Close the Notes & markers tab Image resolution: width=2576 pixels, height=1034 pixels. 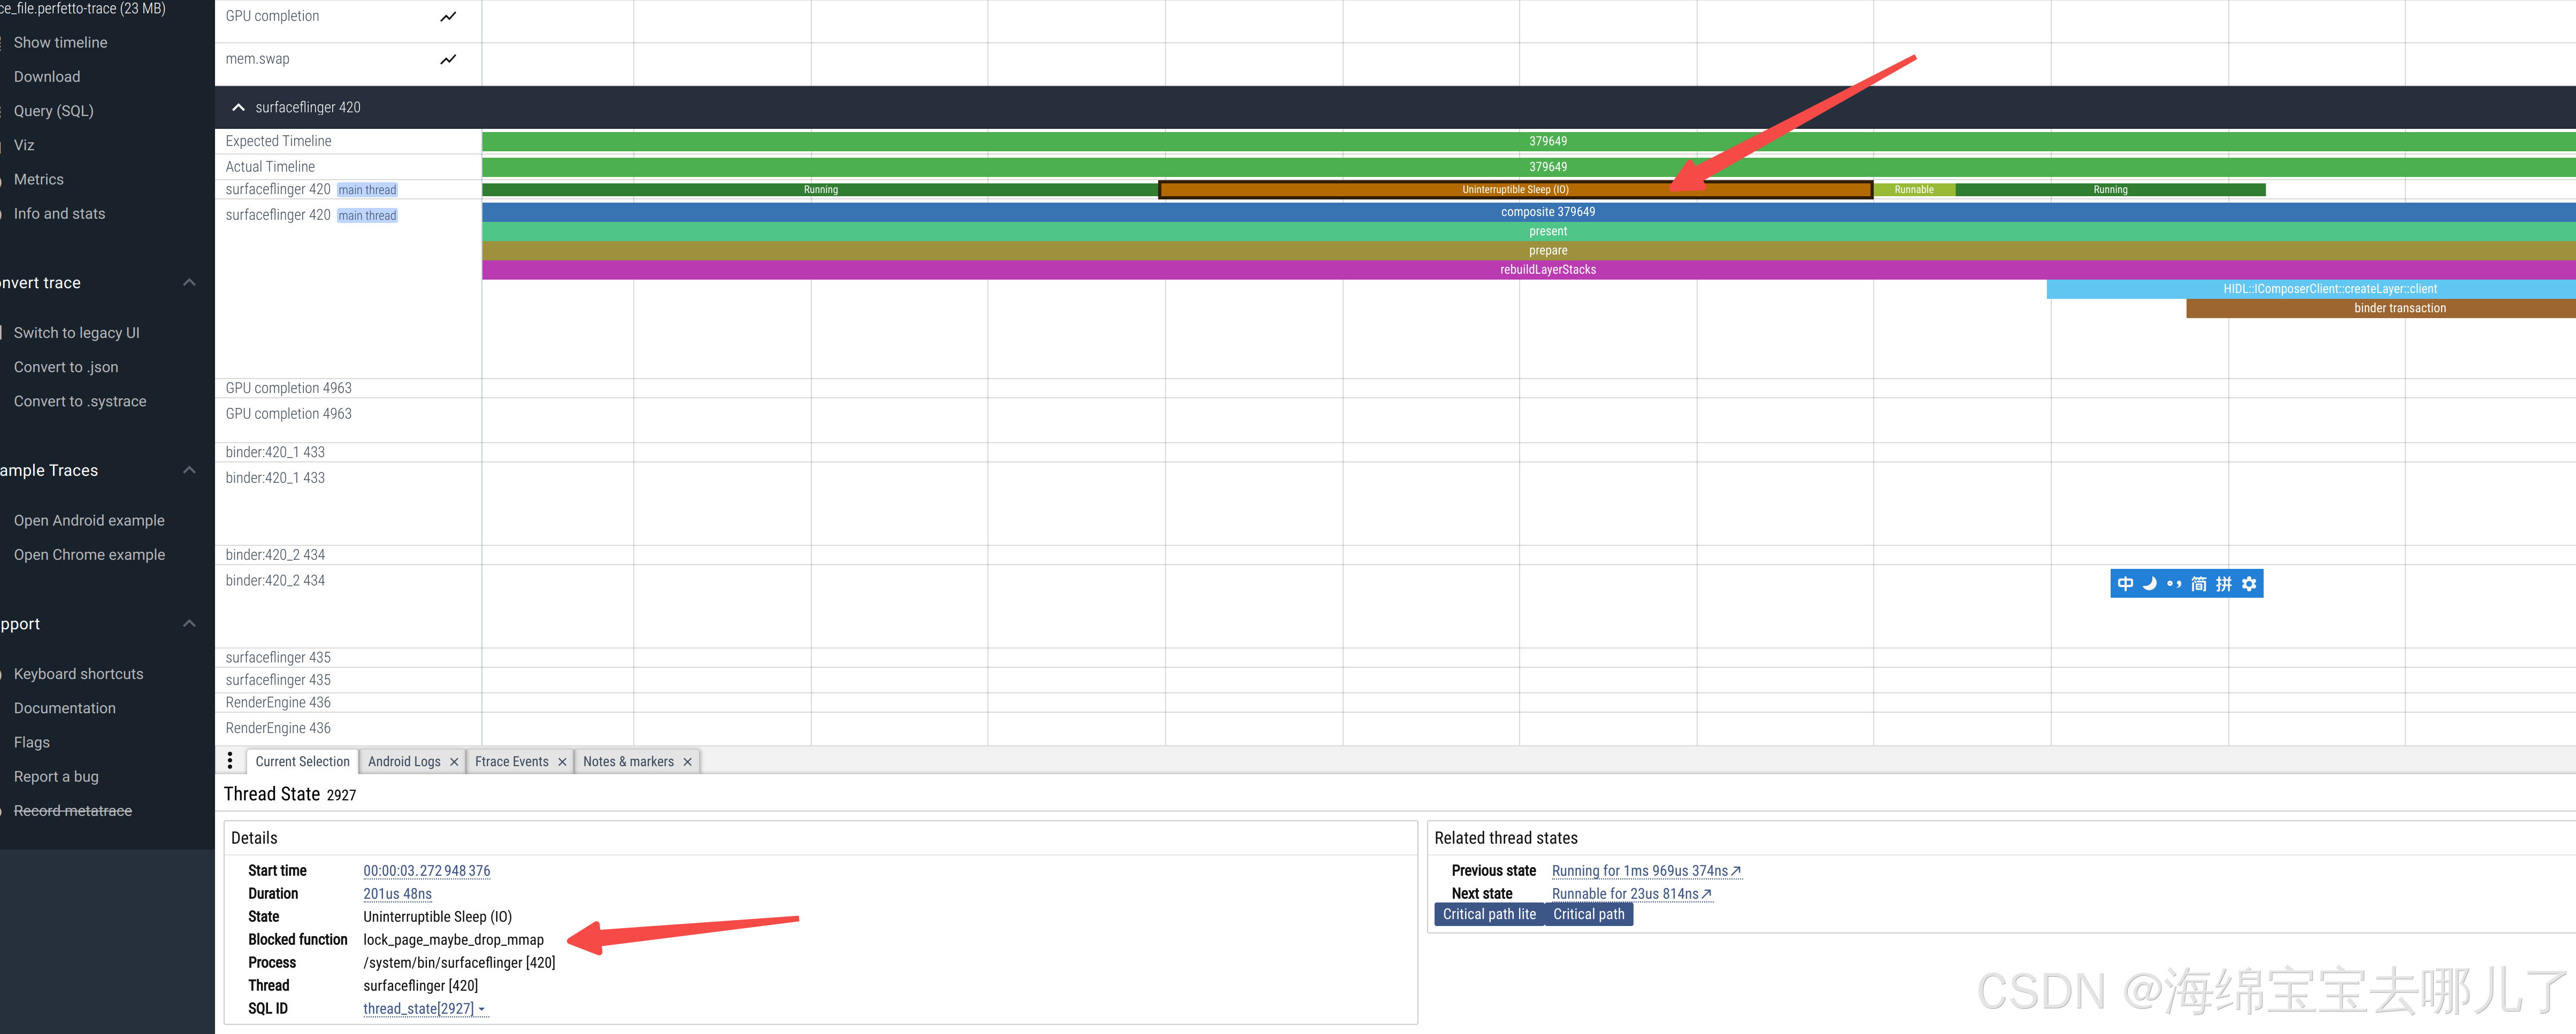tap(687, 762)
